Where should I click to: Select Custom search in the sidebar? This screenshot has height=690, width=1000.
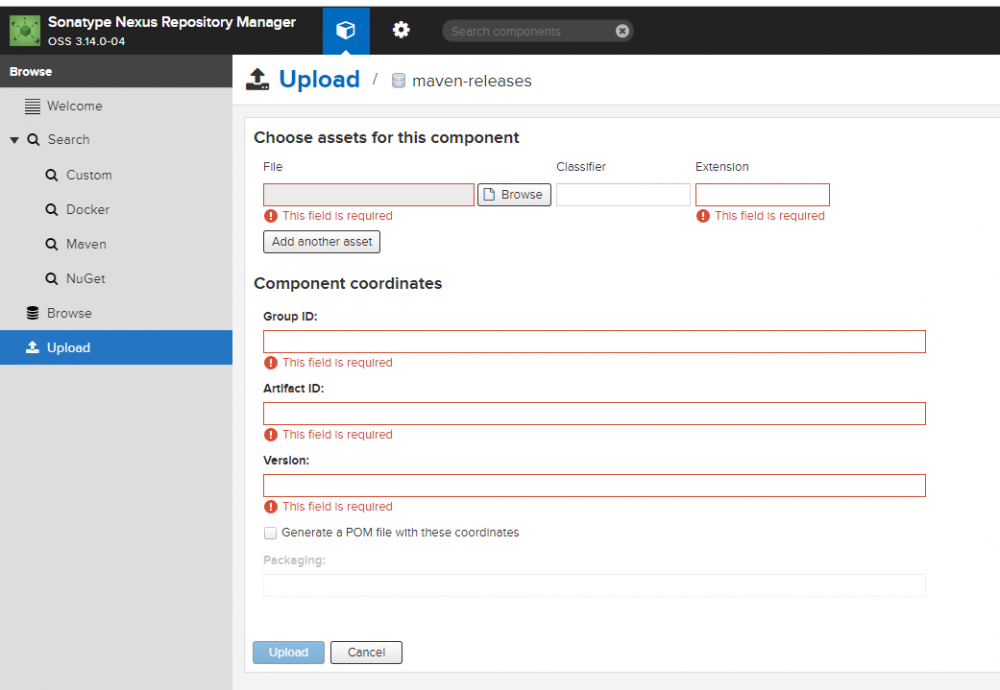pos(88,175)
